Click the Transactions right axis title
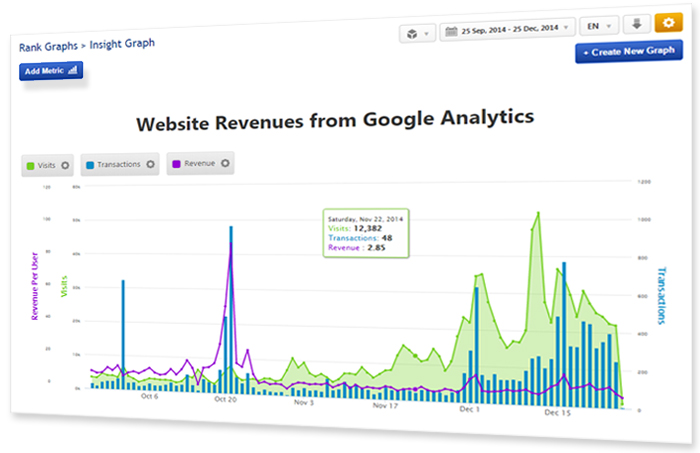Viewport: 700px width, 453px height. (662, 296)
